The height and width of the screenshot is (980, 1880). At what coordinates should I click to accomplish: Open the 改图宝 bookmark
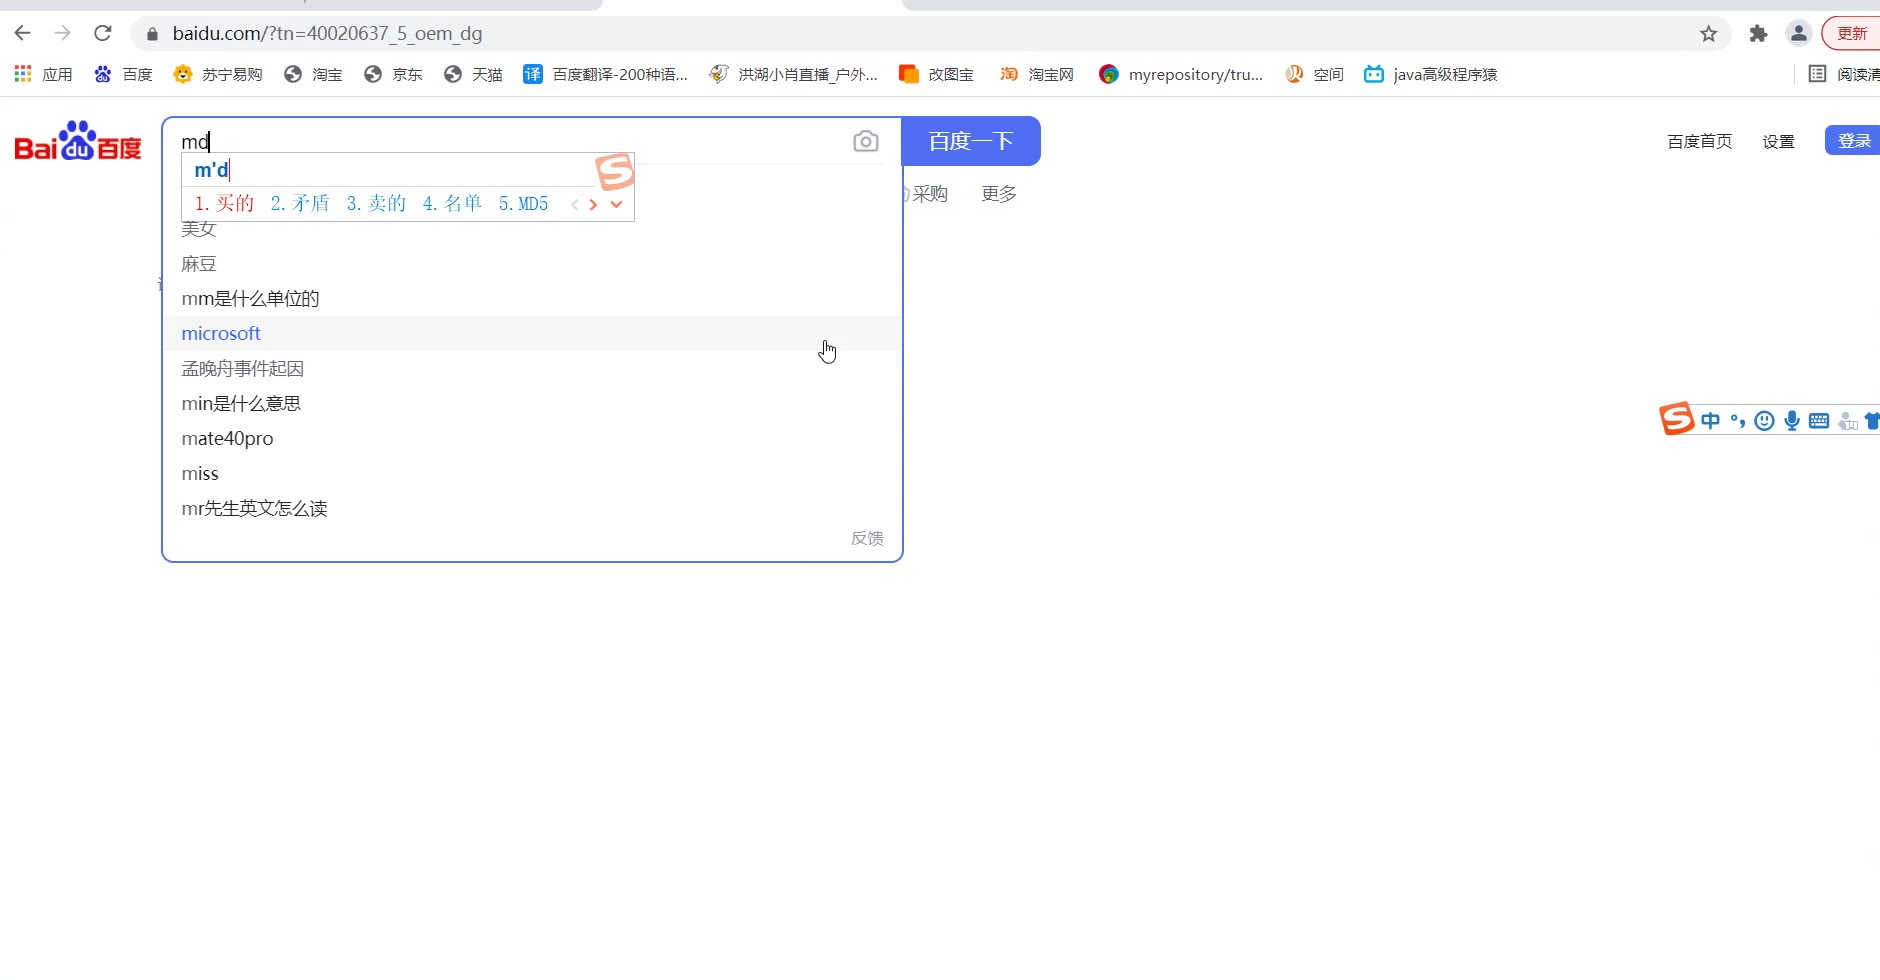tap(936, 74)
